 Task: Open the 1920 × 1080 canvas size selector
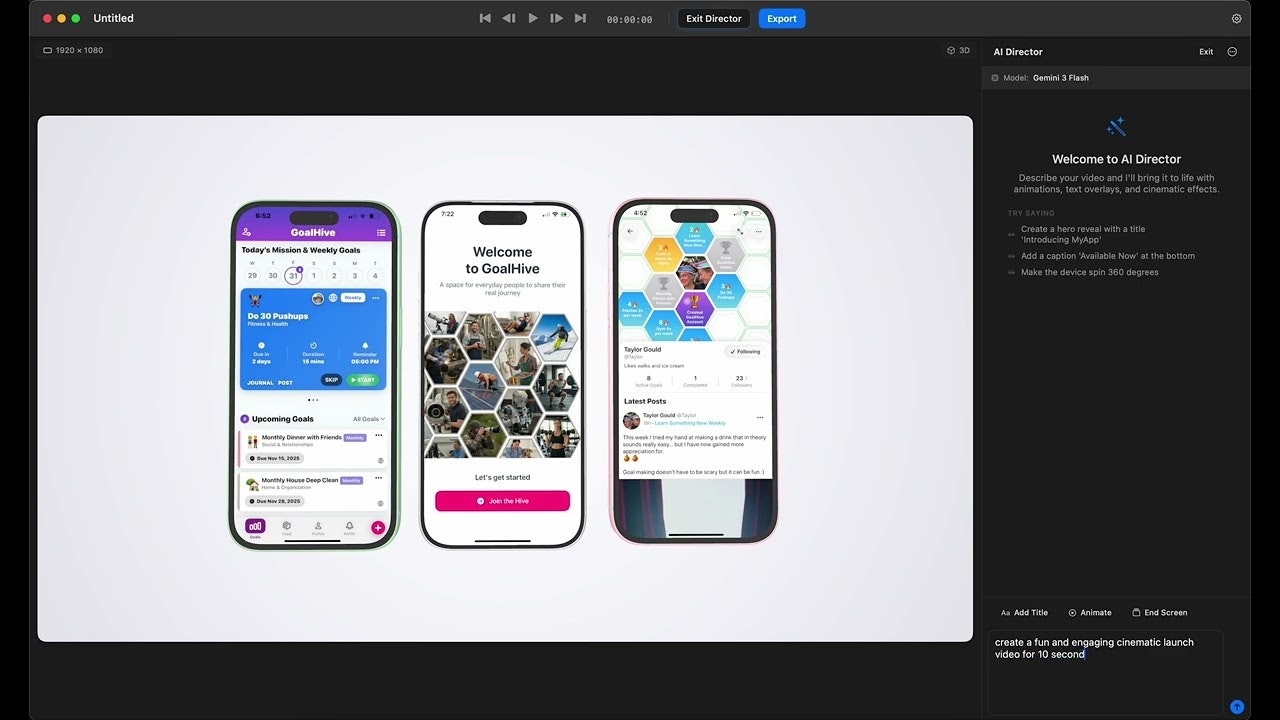tap(73, 50)
